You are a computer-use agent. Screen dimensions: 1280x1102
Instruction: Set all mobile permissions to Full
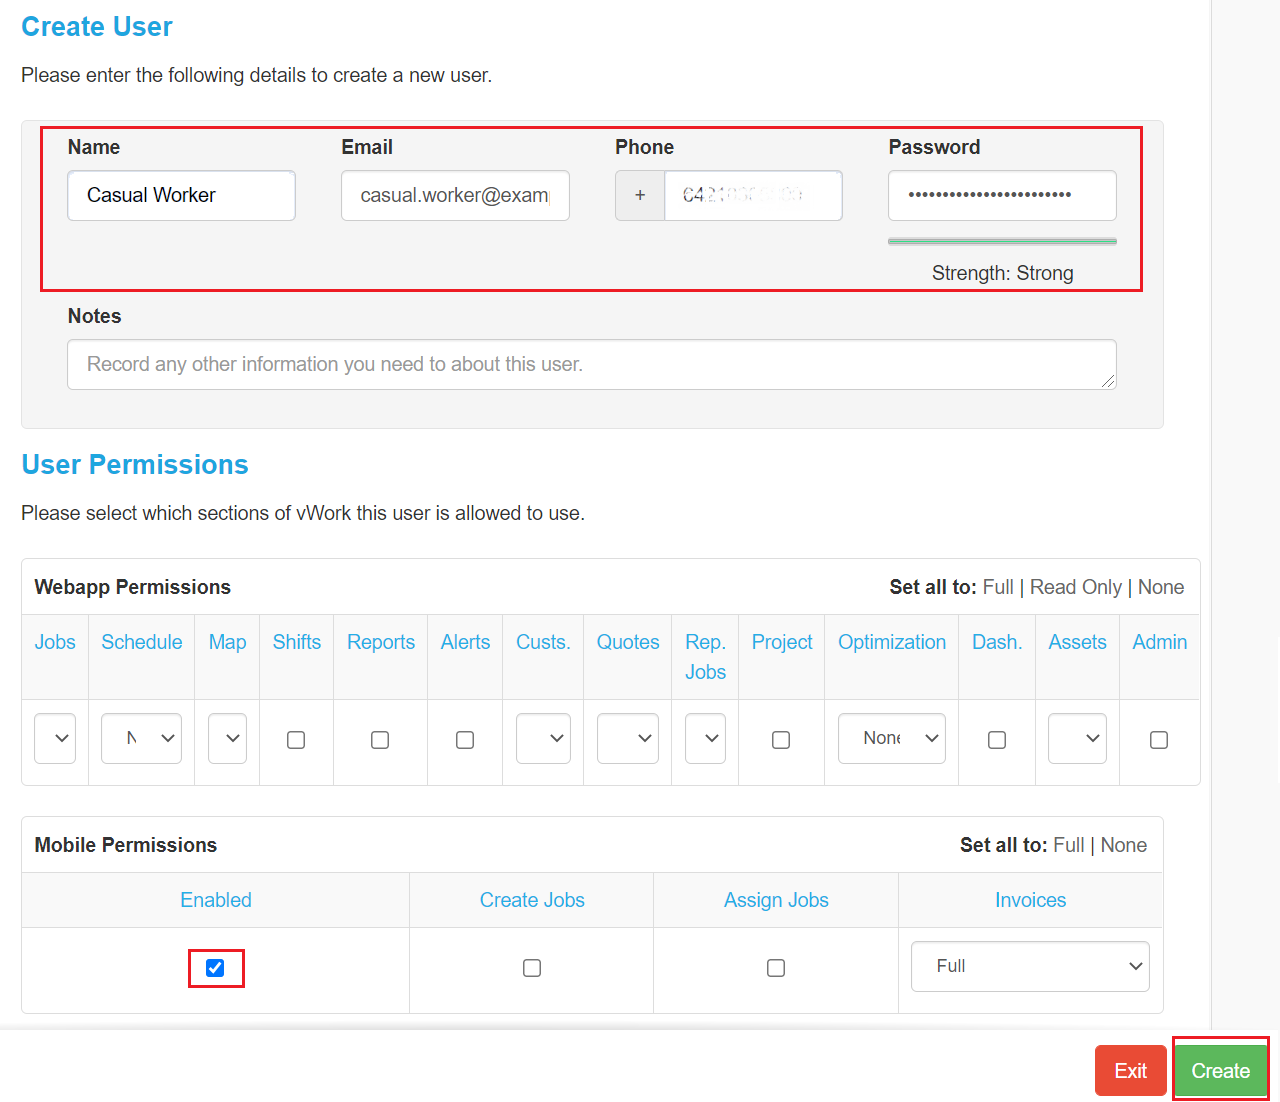tap(1068, 845)
